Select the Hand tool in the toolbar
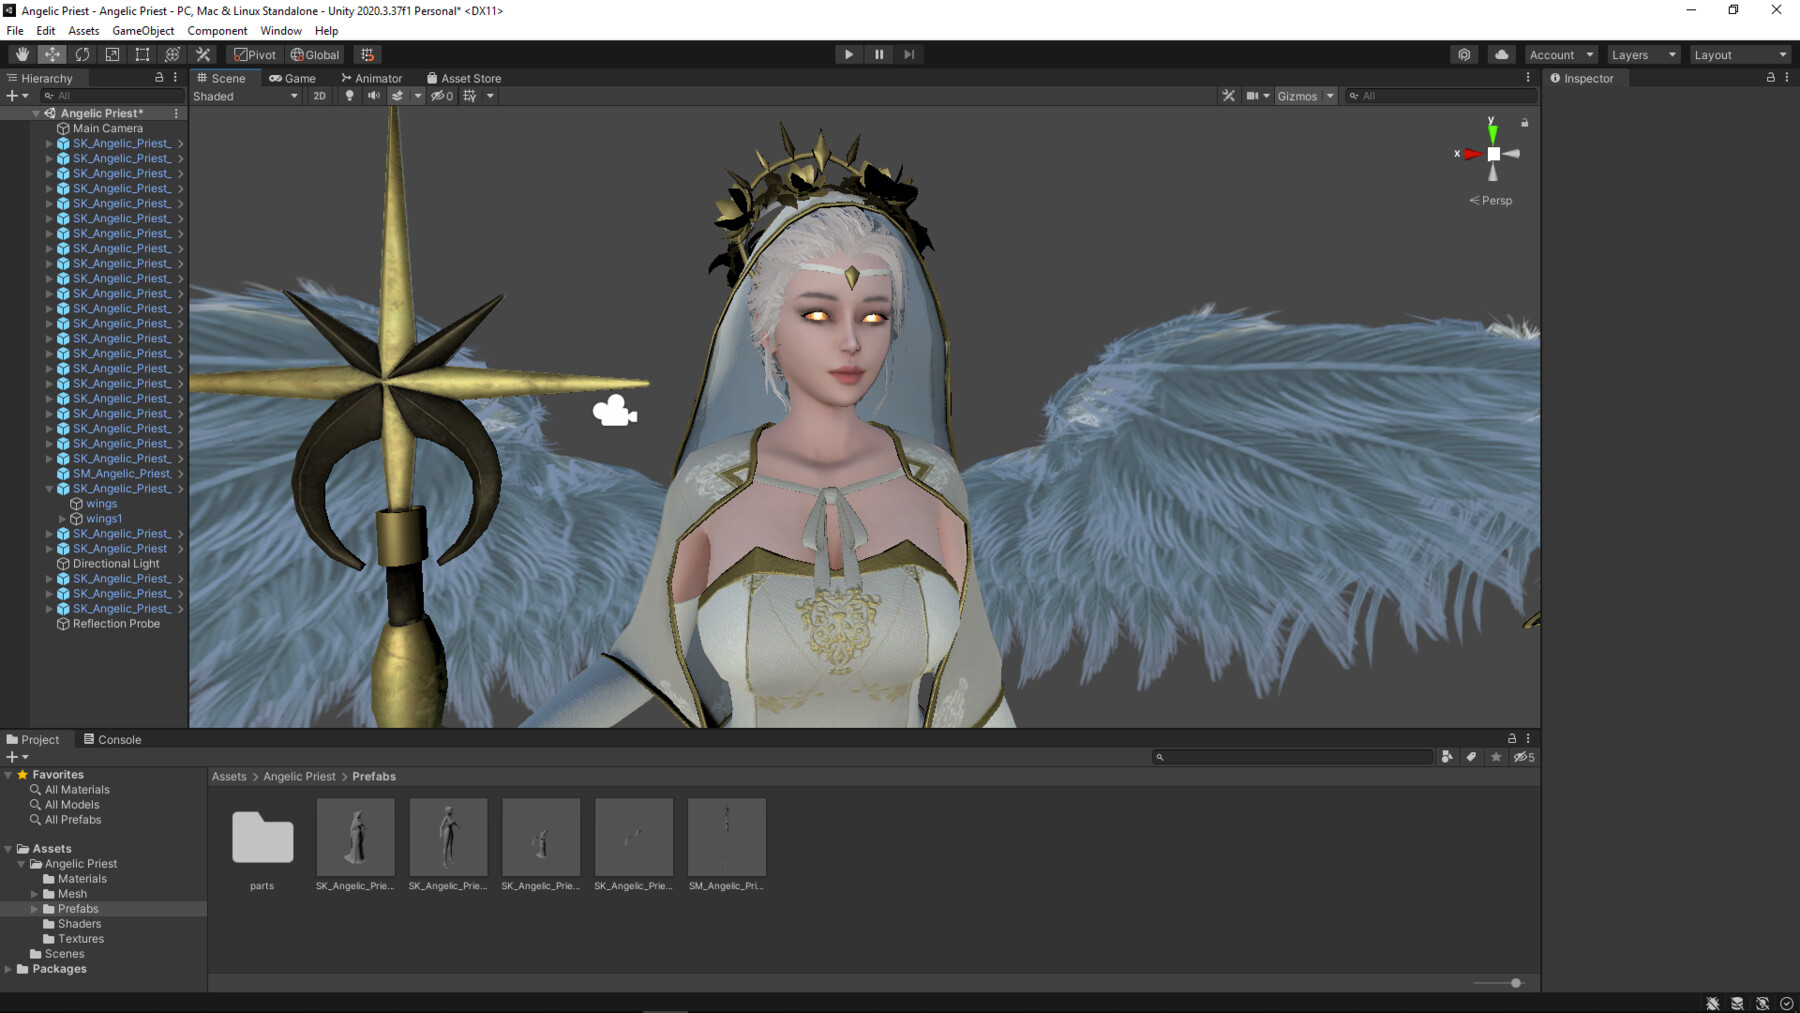The width and height of the screenshot is (1800, 1013). (22, 54)
